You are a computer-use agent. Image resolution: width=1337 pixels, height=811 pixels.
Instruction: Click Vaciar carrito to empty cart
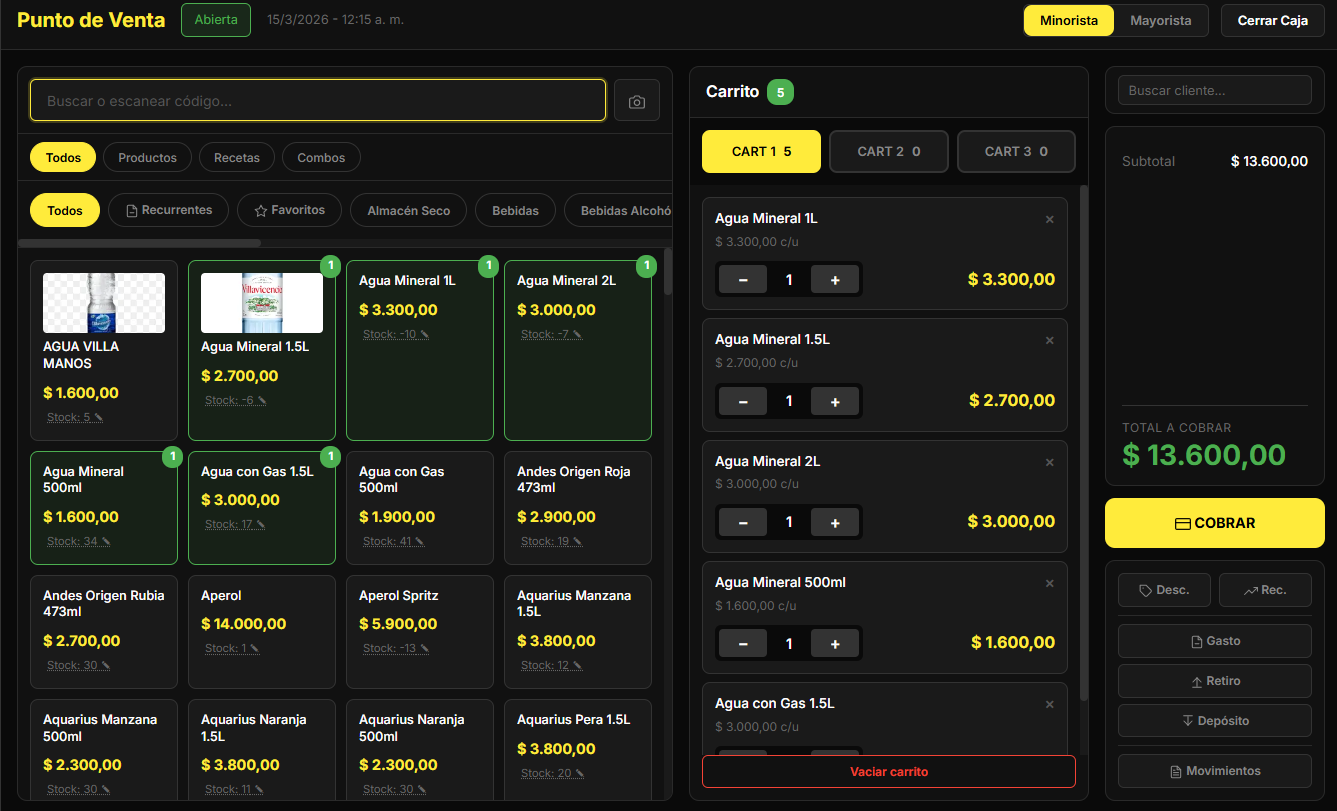[888, 772]
